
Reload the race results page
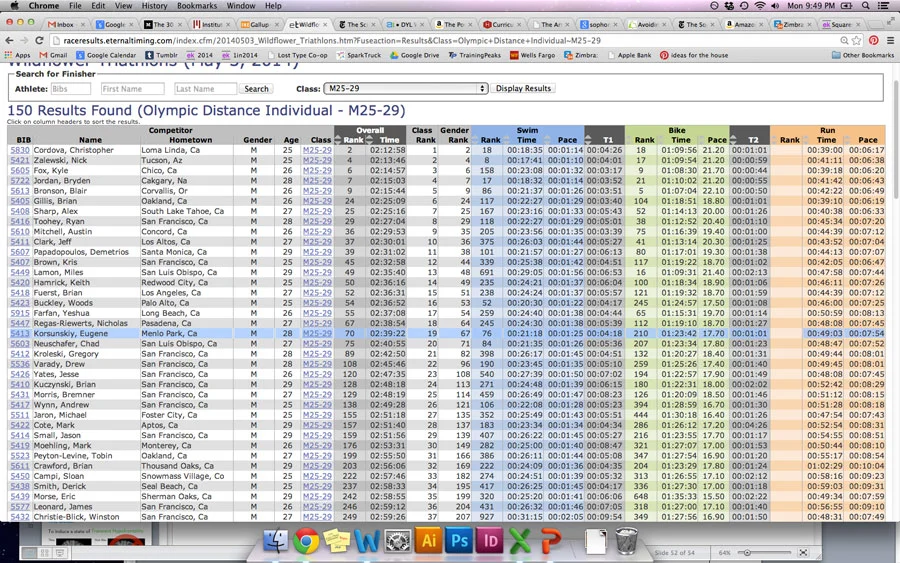click(39, 41)
